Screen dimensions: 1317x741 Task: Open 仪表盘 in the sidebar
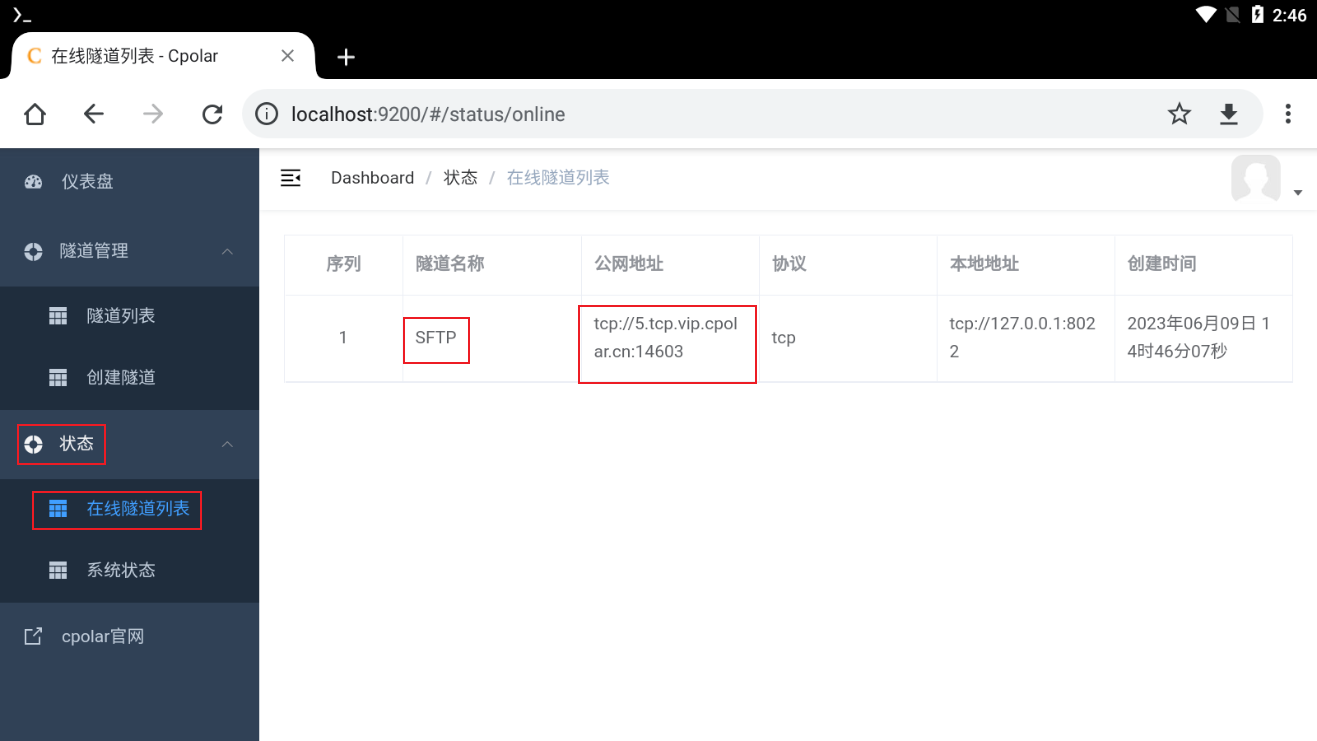(x=129, y=181)
